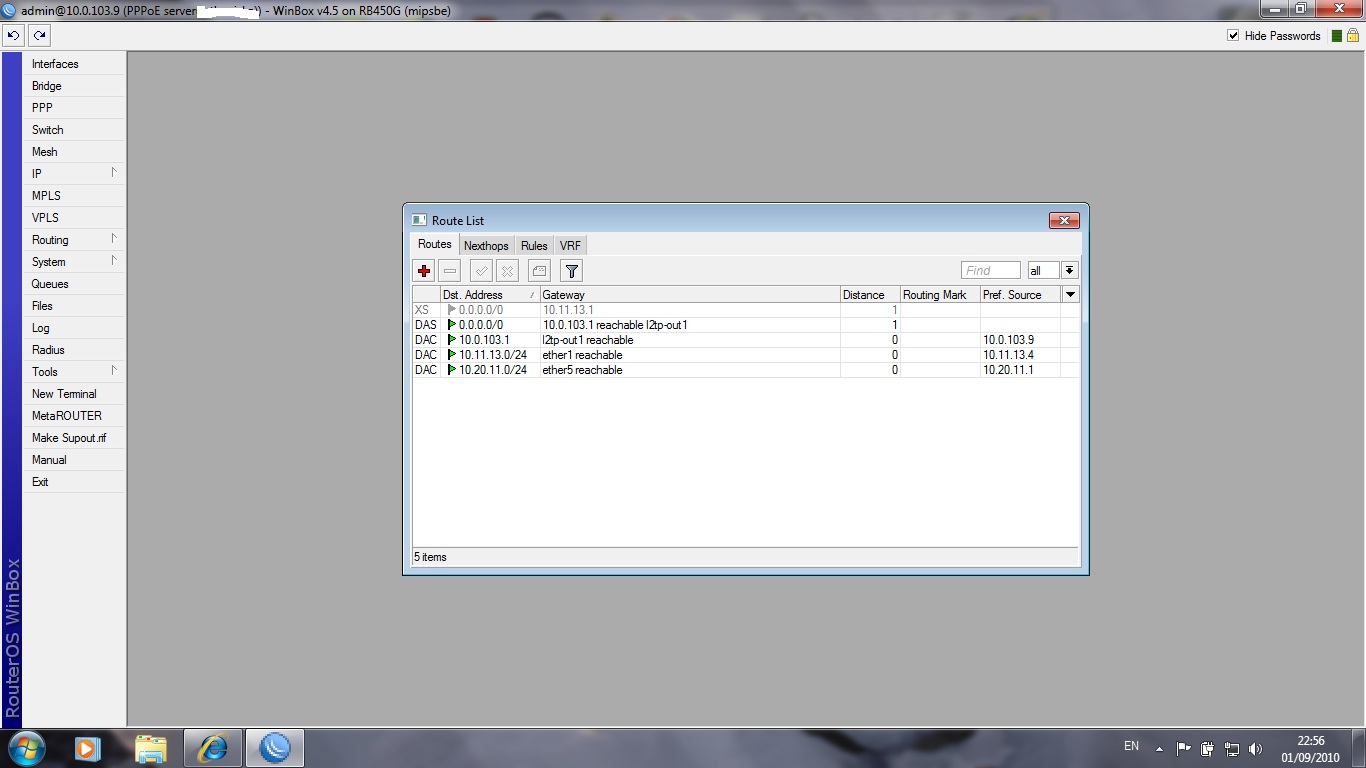
Task: Open the volume control in the tray
Action: 1255,749
